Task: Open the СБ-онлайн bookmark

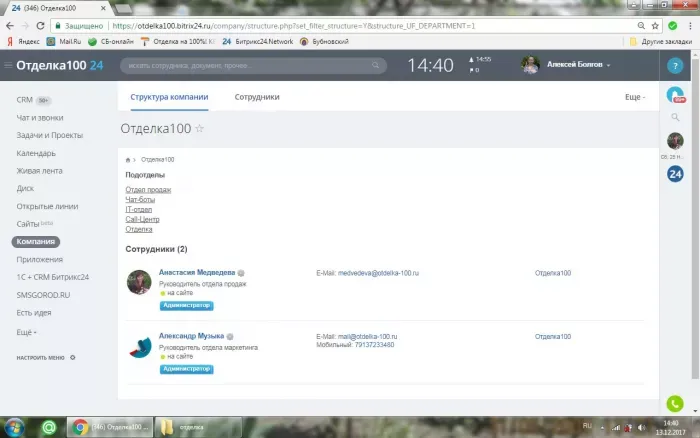Action: click(x=111, y=42)
